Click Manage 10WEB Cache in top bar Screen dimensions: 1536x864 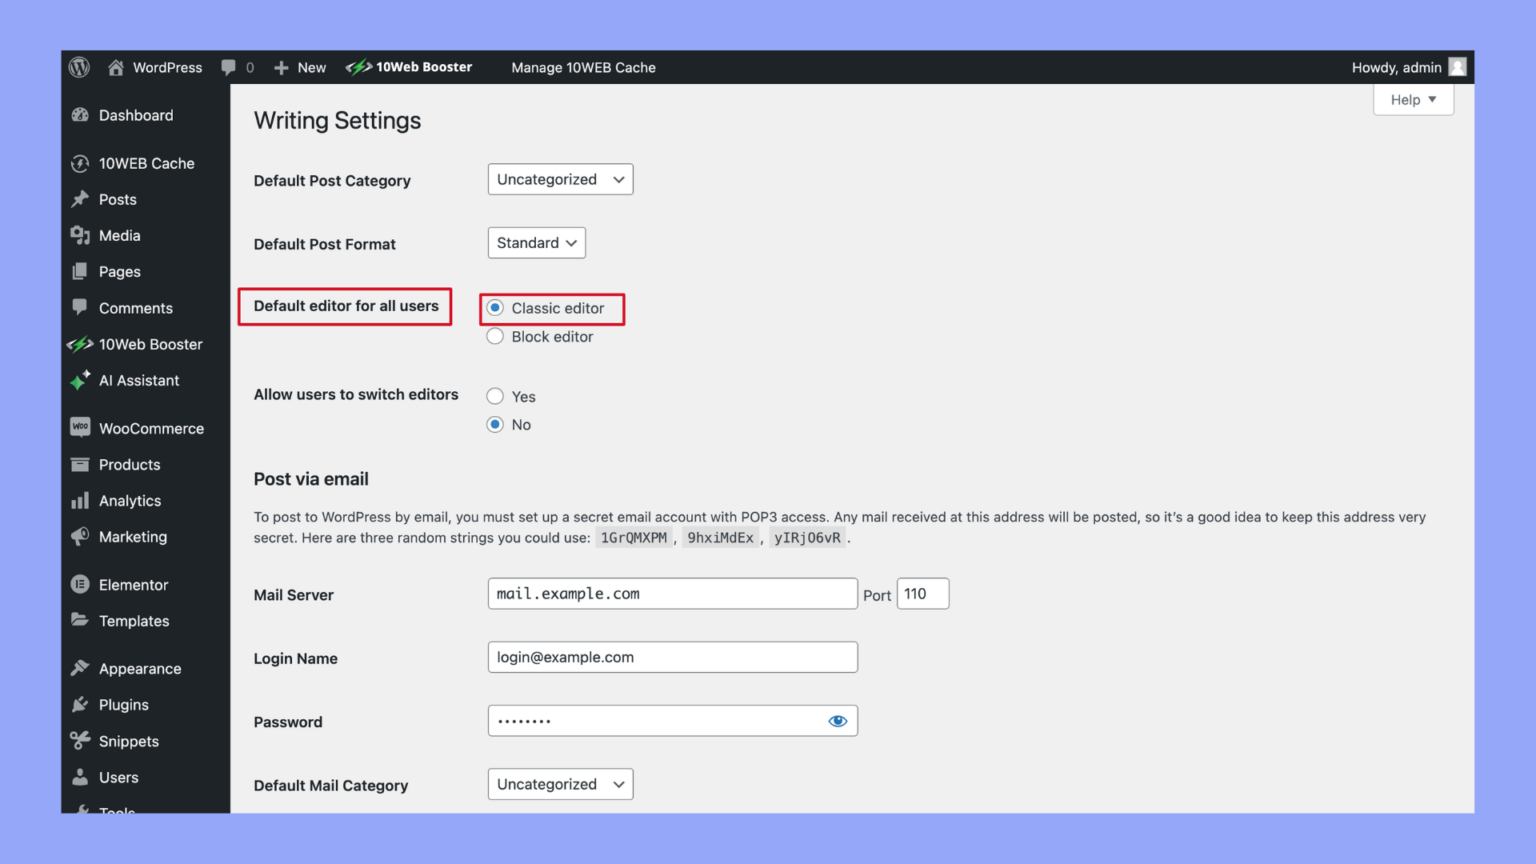pyautogui.click(x=583, y=67)
